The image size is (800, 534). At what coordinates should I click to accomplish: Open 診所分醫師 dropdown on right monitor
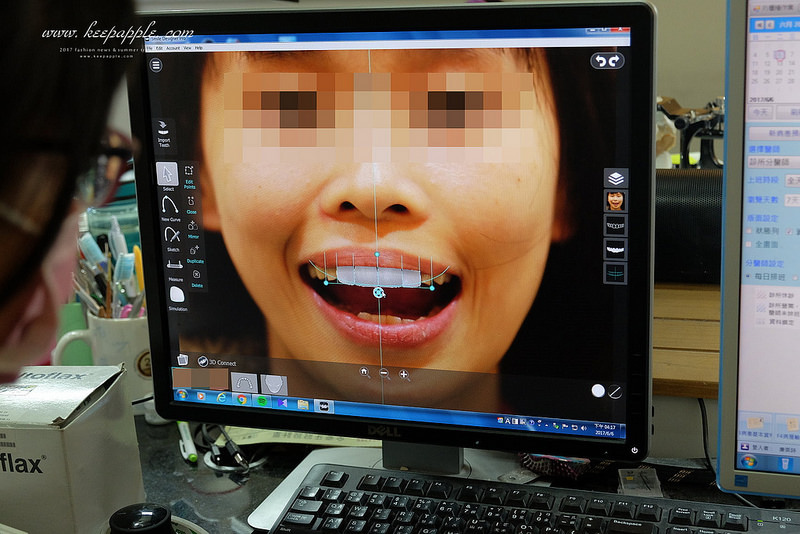774,162
